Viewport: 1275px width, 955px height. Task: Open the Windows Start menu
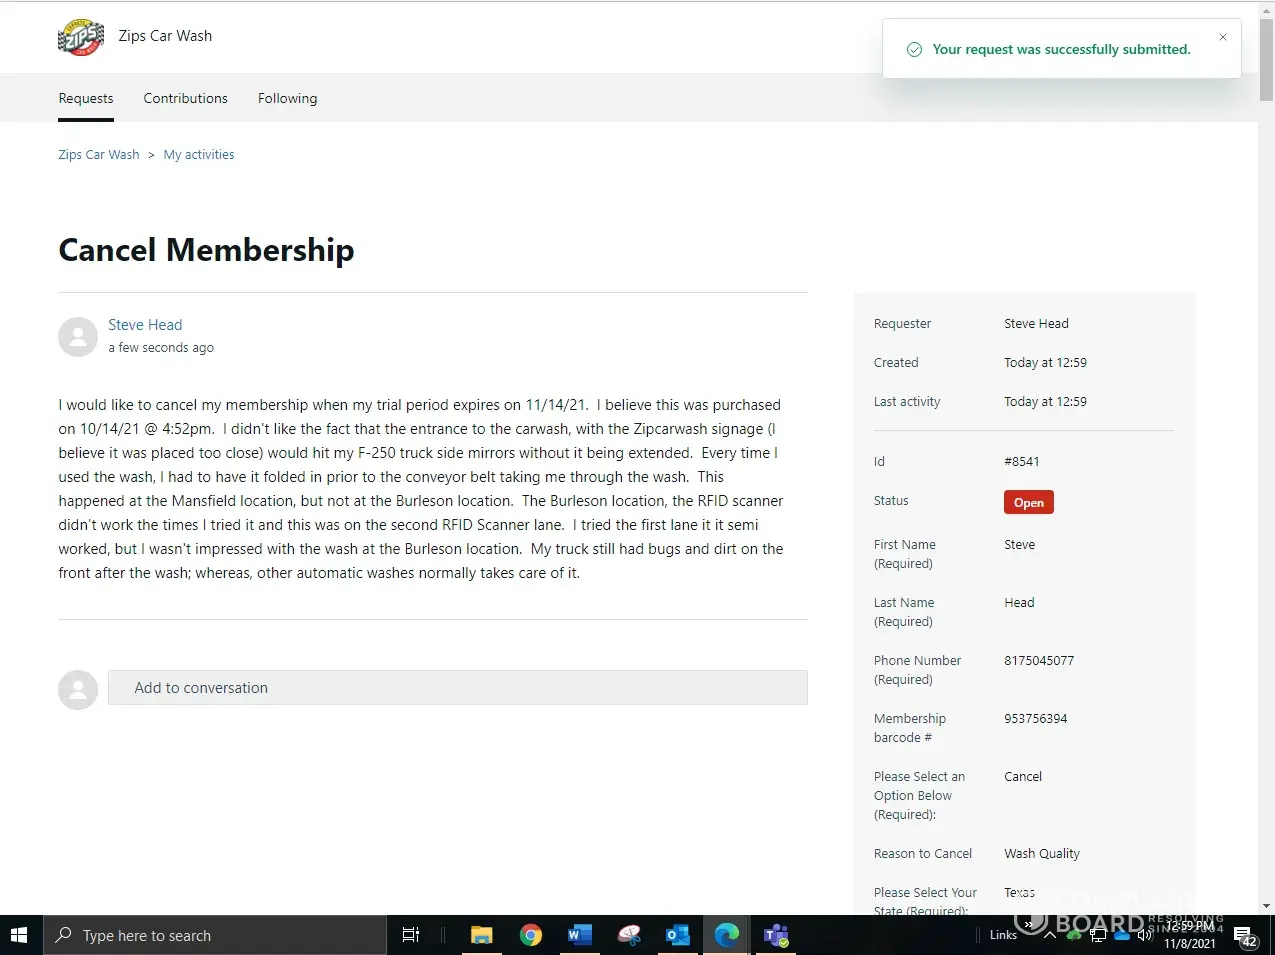20,935
